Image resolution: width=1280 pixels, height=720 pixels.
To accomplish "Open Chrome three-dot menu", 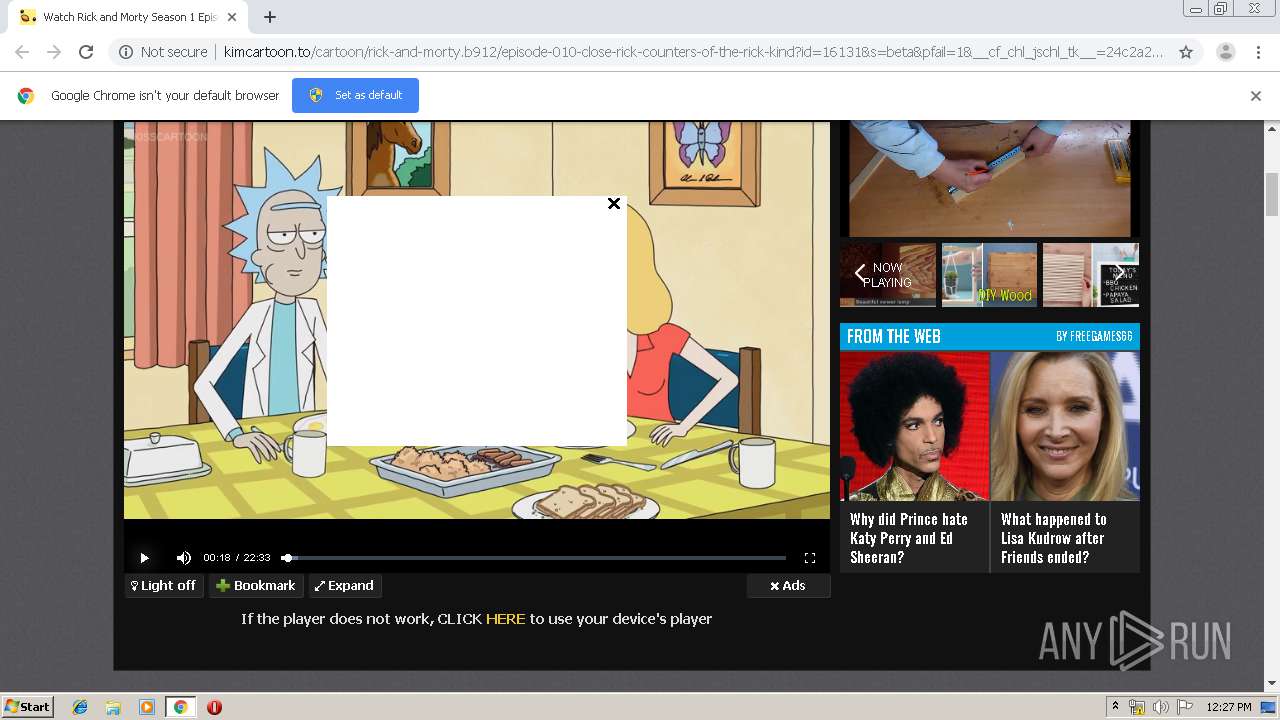I will point(1258,52).
